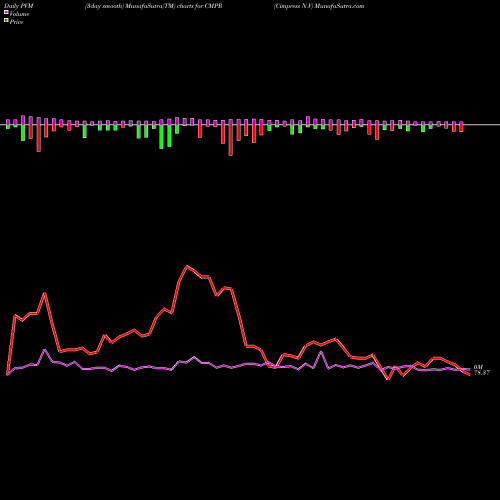The height and width of the screenshot is (500, 500).
Task: Click the 0M volume value label
Action: coord(478,367)
